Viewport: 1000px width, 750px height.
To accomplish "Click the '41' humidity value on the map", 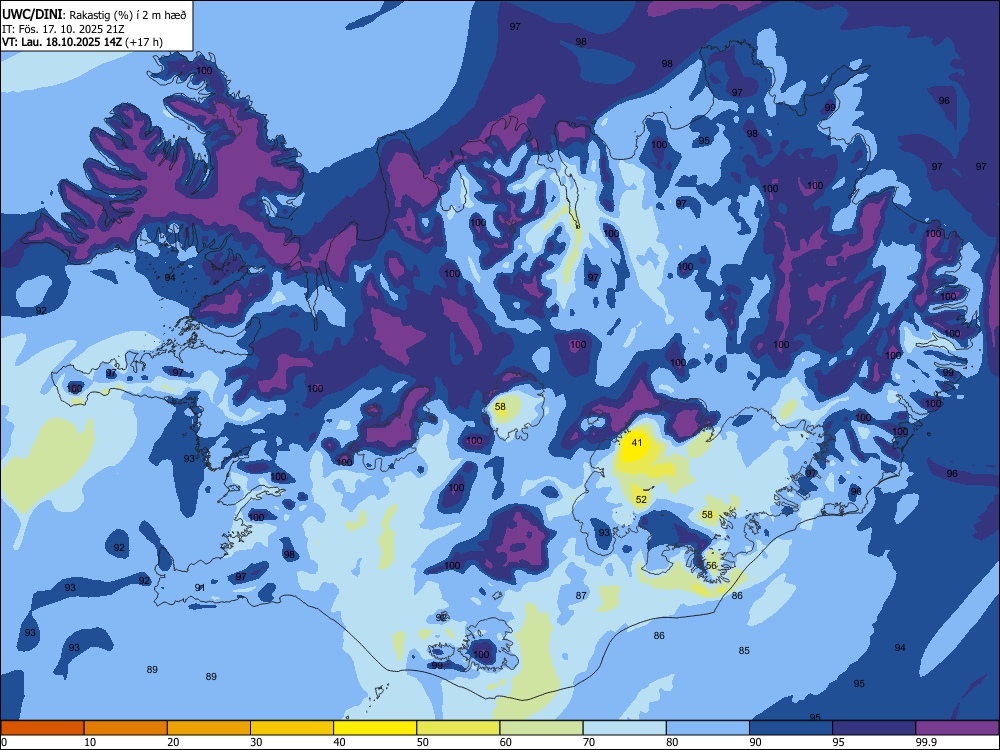I will pos(636,442).
